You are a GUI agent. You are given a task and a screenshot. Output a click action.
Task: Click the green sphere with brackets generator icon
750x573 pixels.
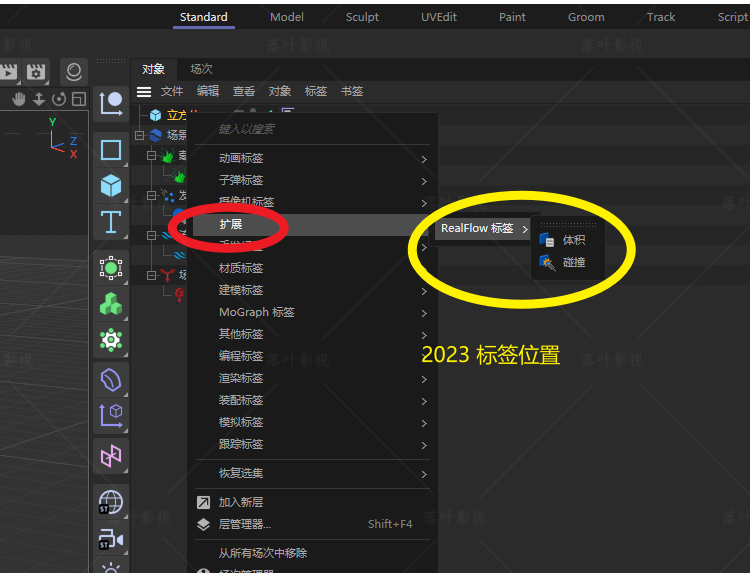tap(111, 268)
